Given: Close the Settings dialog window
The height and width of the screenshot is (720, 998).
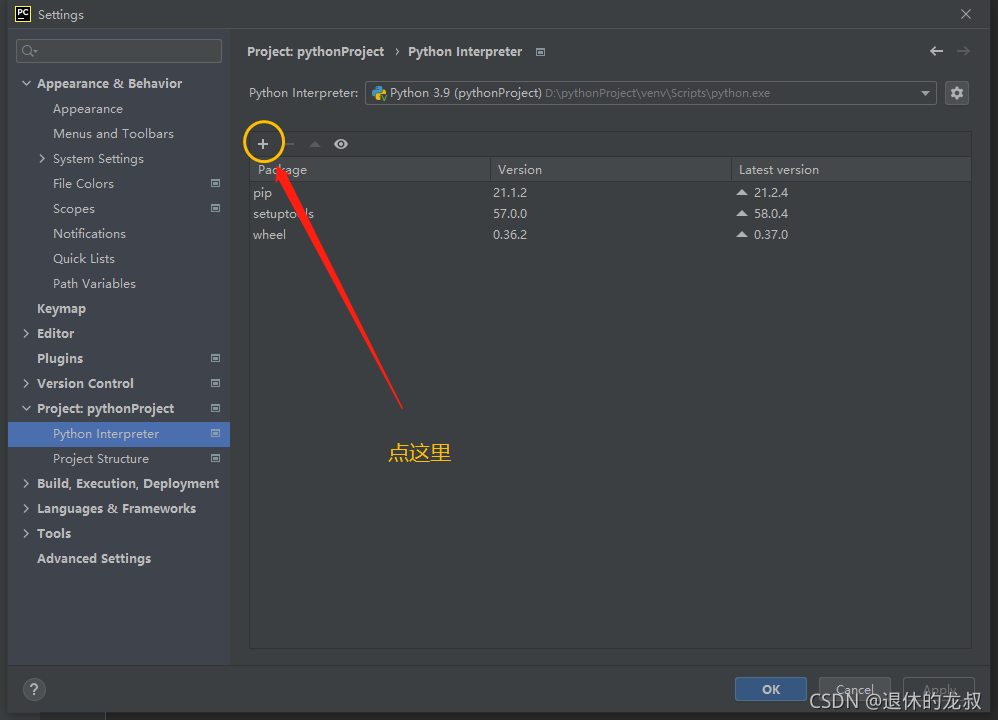Looking at the screenshot, I should 966,14.
